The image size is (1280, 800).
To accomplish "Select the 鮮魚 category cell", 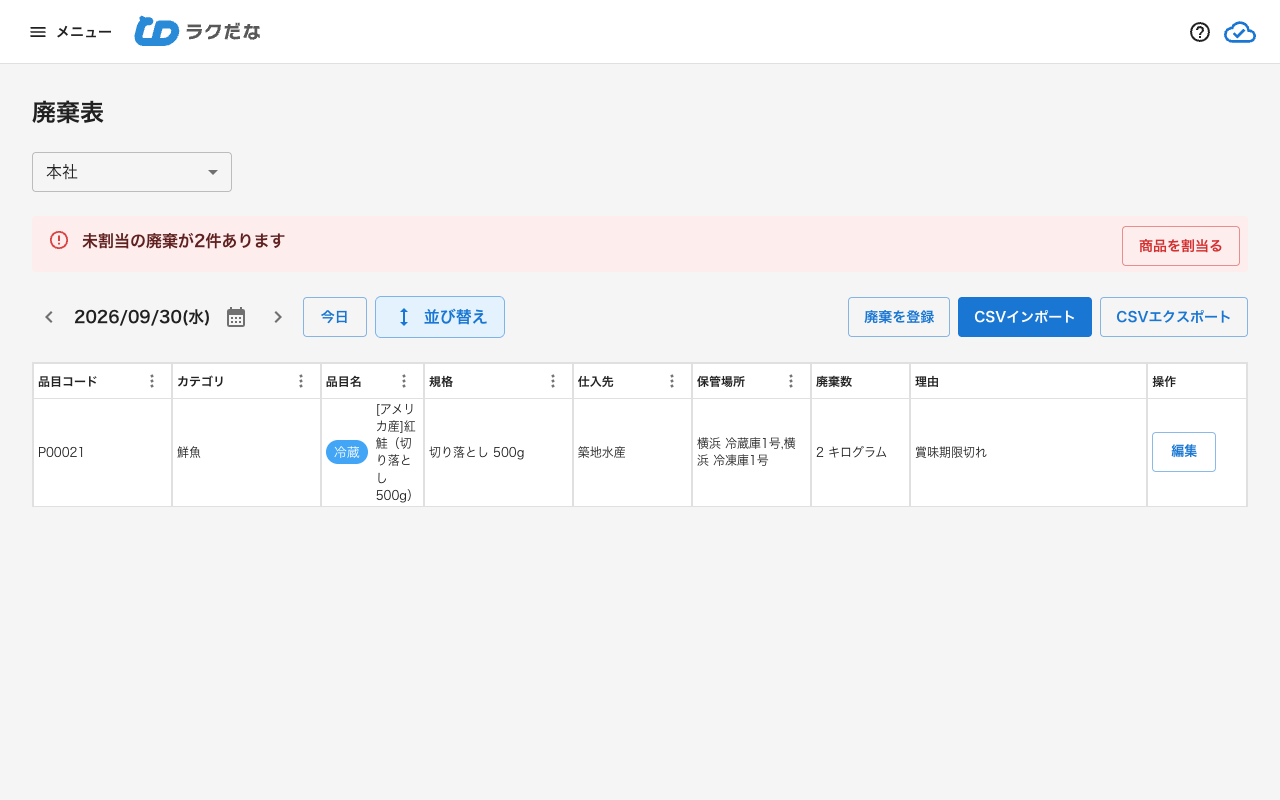I will click(x=246, y=452).
